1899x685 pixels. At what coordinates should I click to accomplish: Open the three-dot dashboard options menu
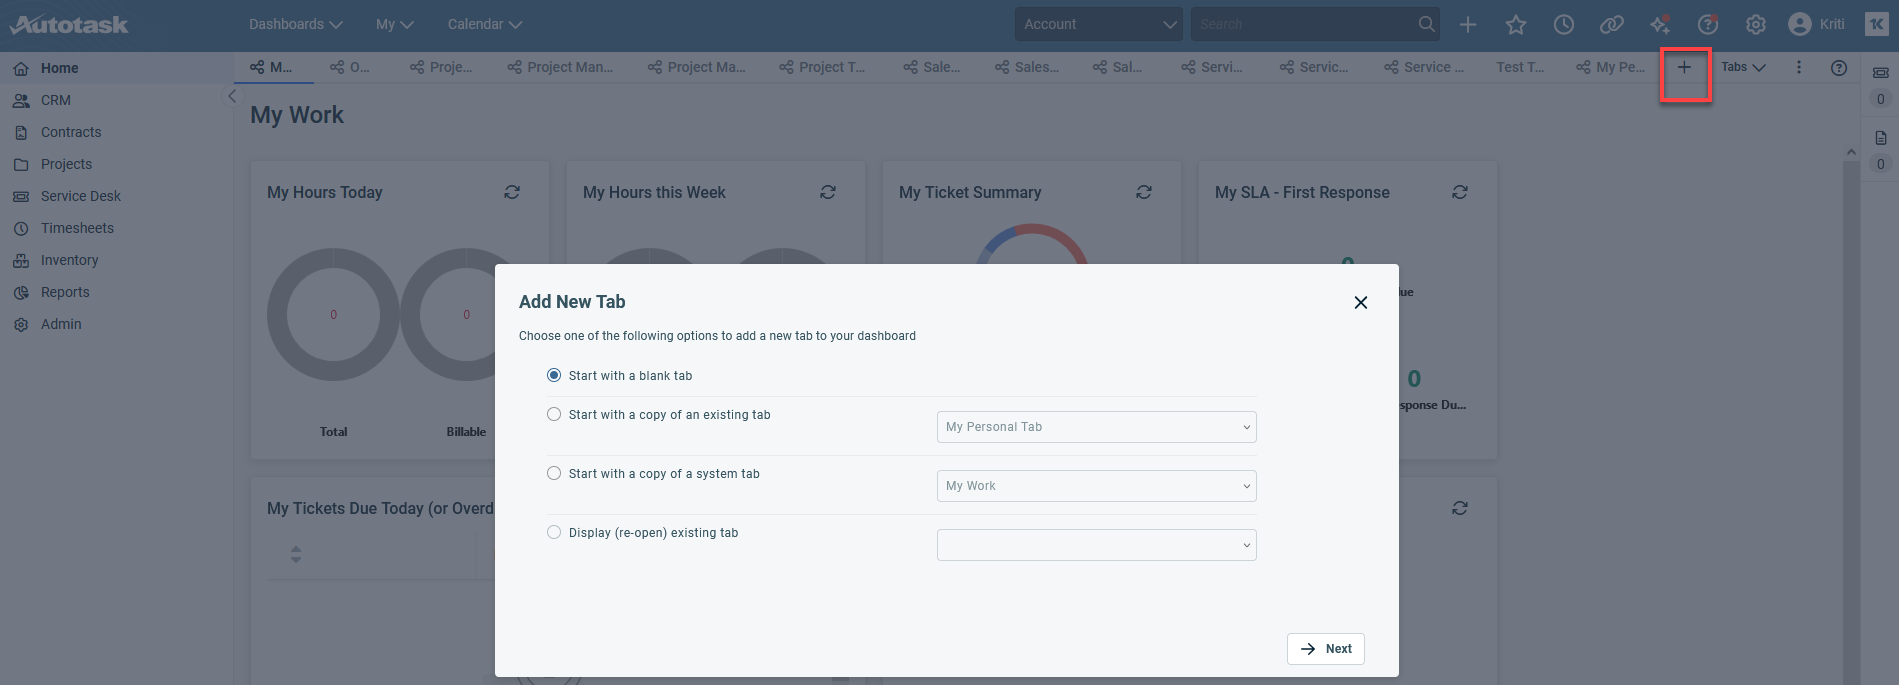click(x=1799, y=68)
